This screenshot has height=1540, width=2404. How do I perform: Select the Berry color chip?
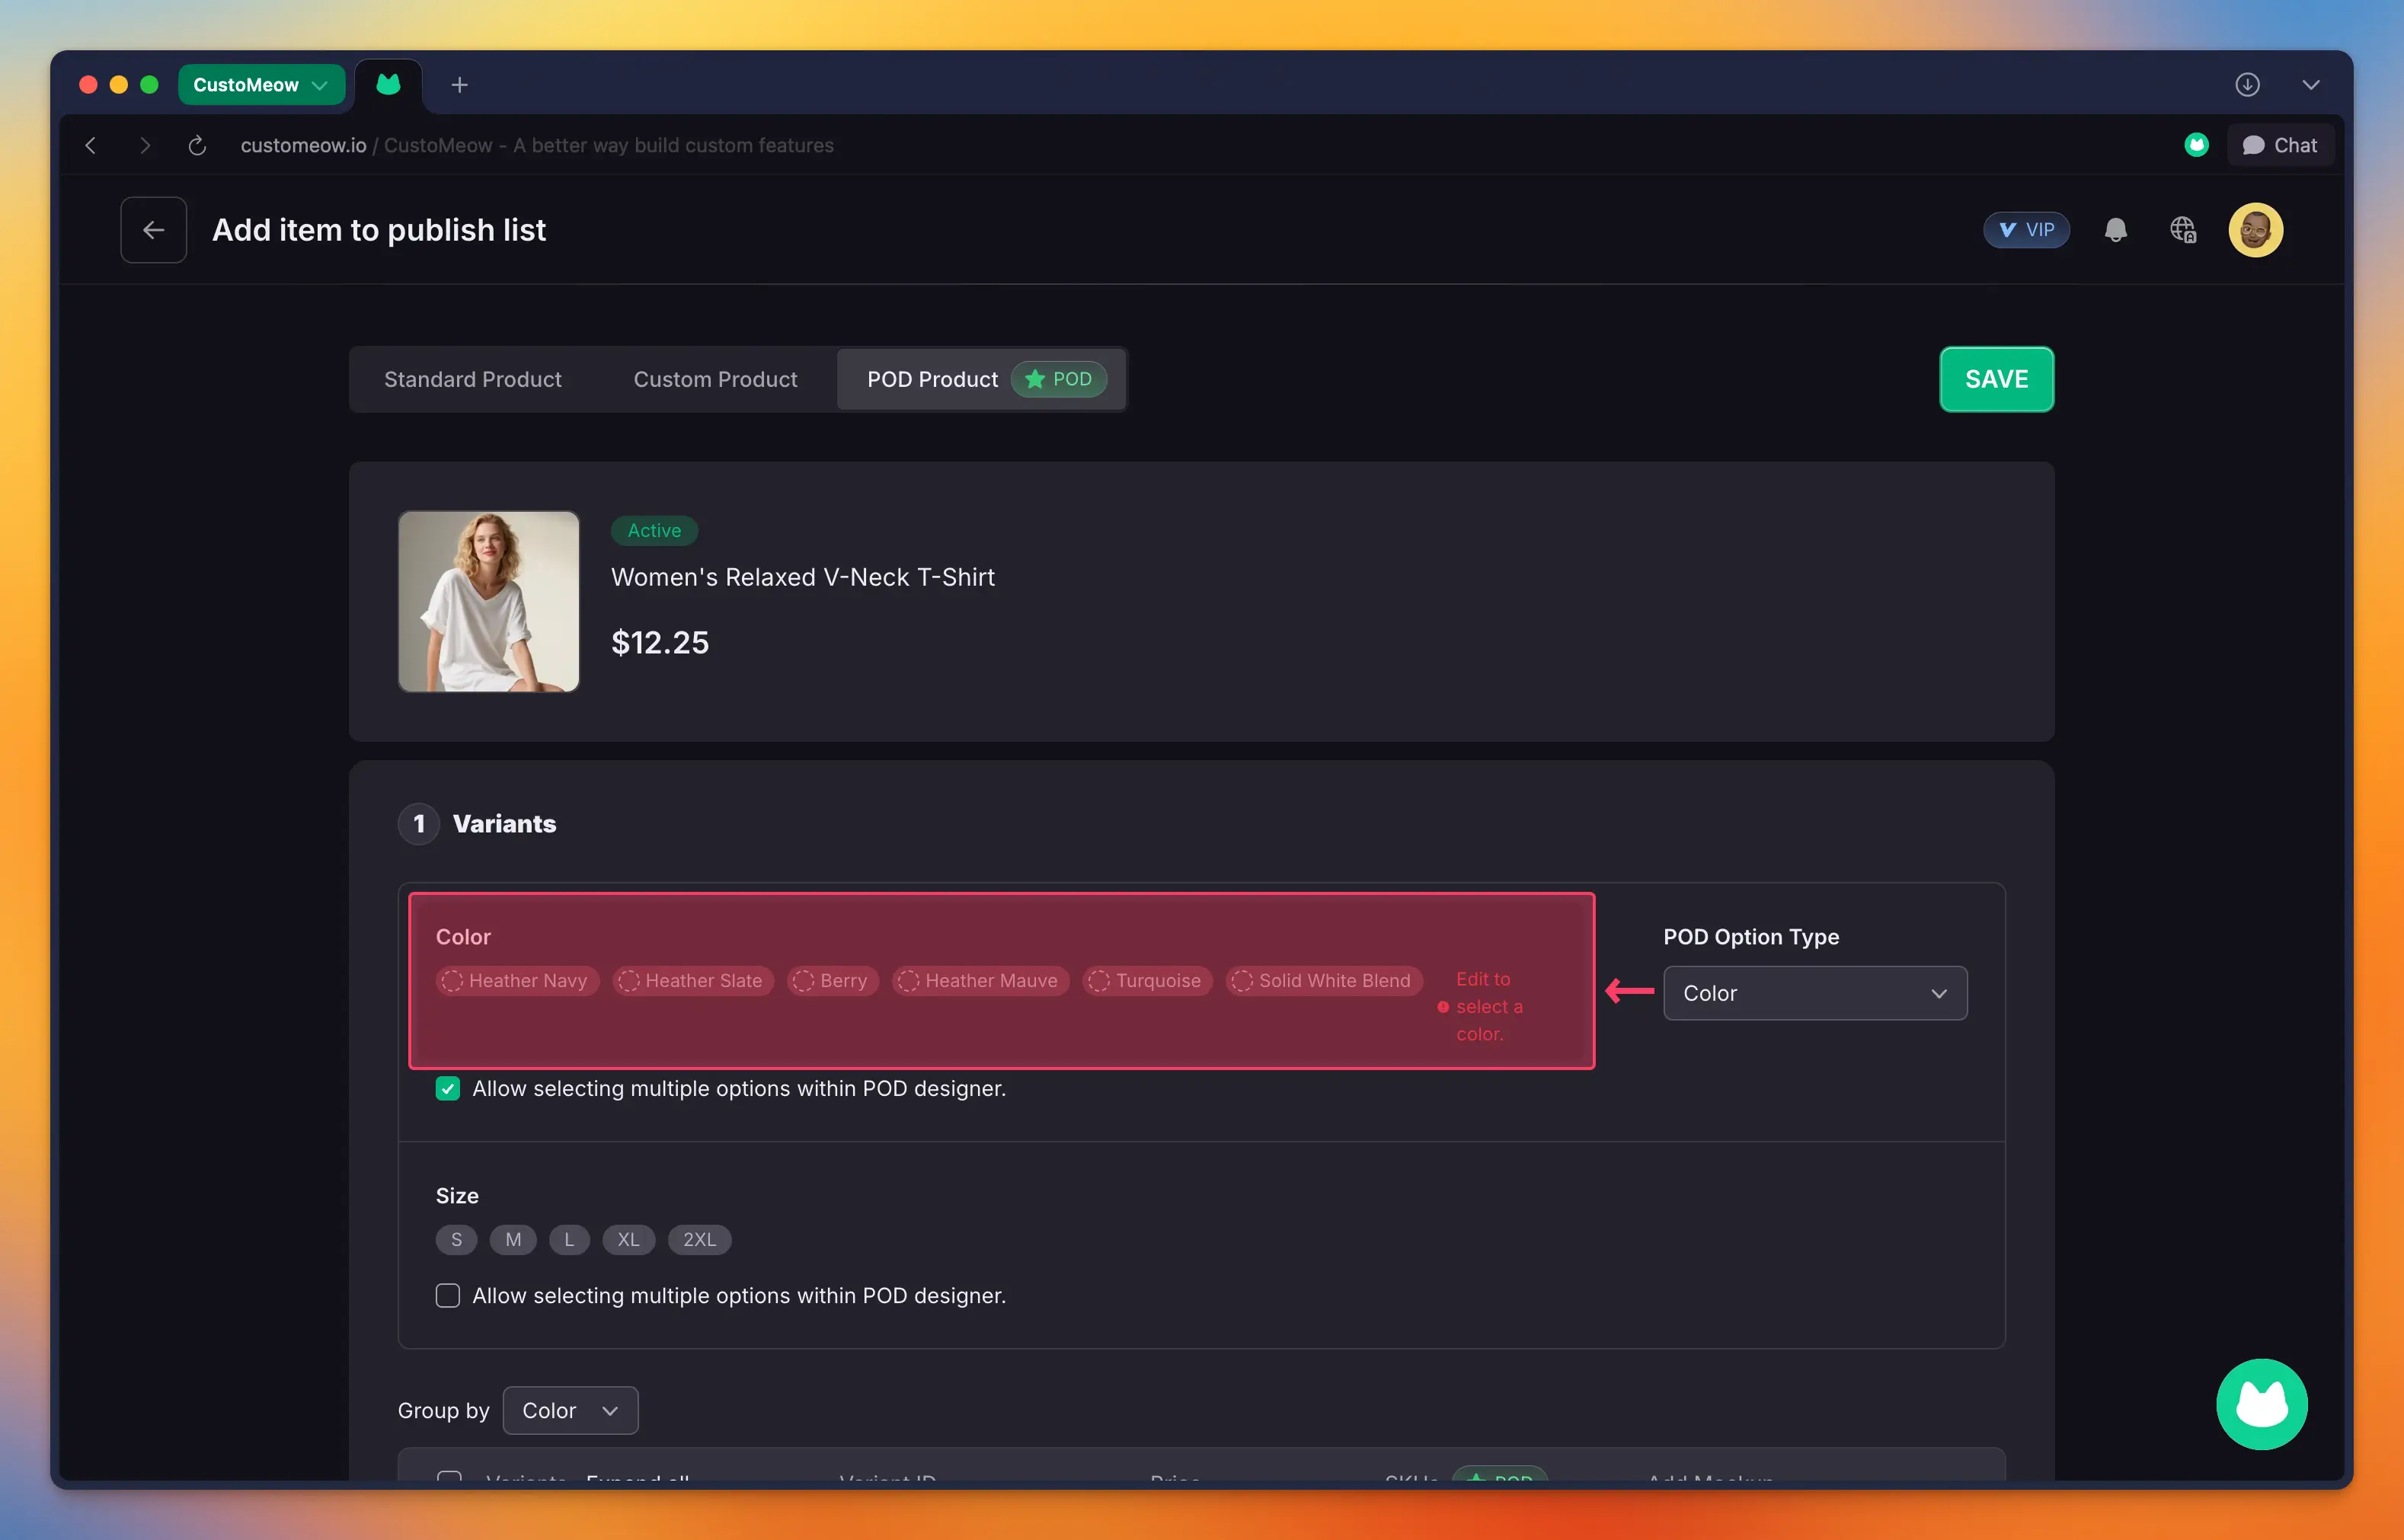click(833, 981)
